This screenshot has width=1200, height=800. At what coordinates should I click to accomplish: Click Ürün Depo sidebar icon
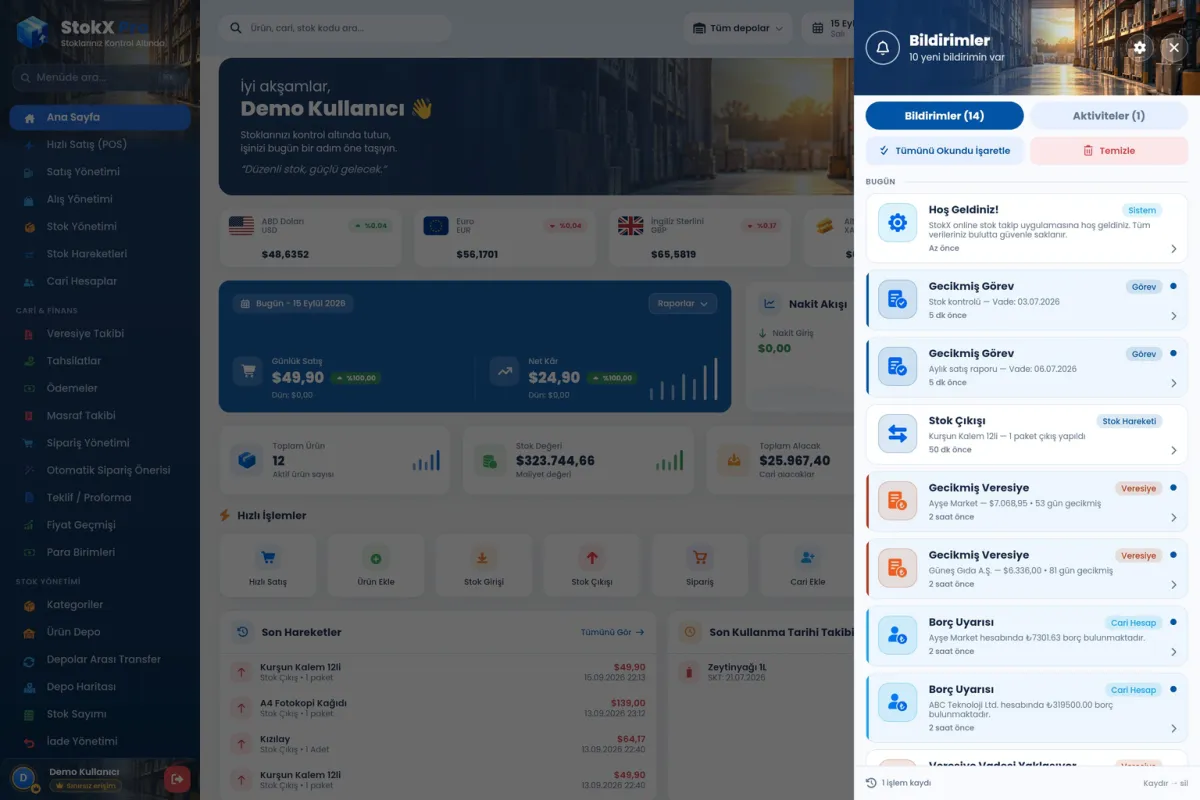tap(29, 632)
